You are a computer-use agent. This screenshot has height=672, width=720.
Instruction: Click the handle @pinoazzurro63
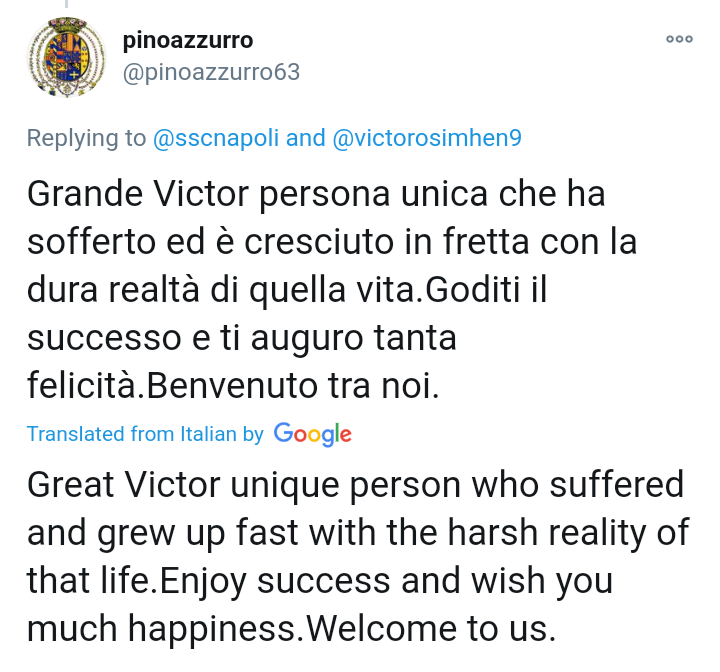click(211, 72)
